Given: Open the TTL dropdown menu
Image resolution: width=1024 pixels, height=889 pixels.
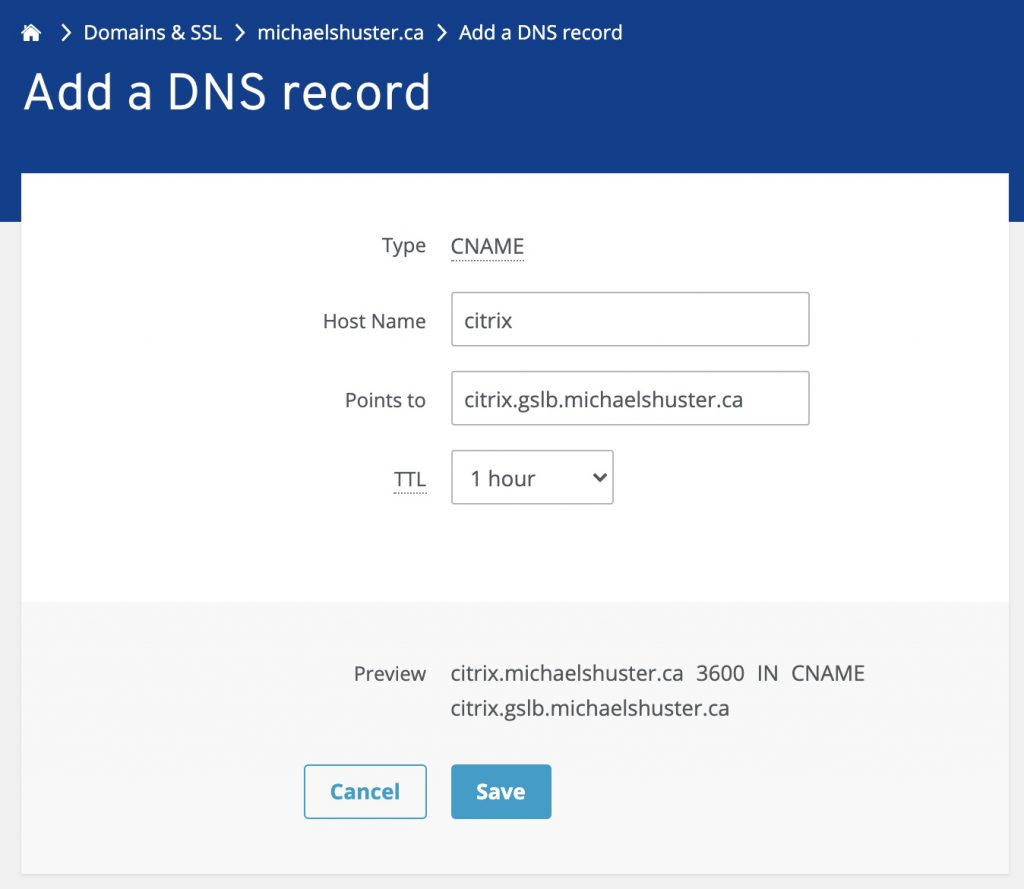Looking at the screenshot, I should [532, 477].
